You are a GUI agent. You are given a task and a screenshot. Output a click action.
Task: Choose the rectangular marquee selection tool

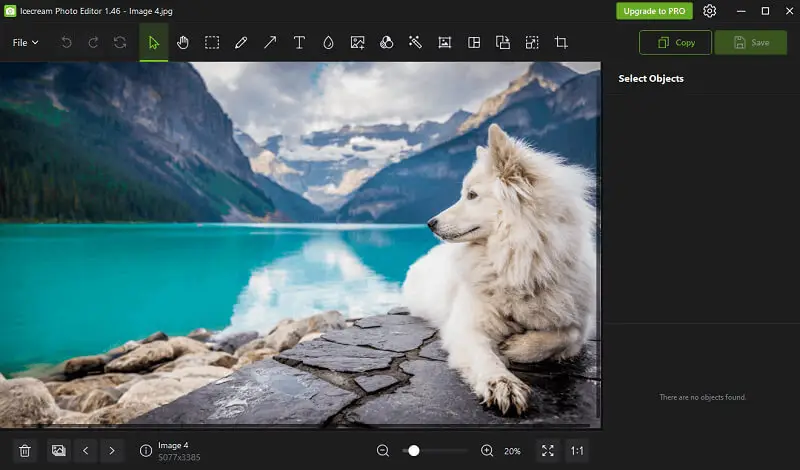pos(212,43)
